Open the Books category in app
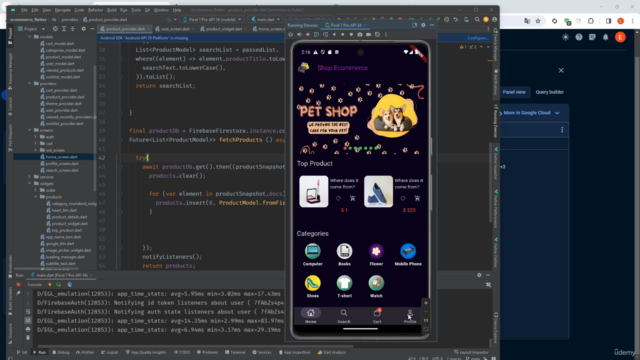Viewport: 640px width, 360px height. point(344,254)
